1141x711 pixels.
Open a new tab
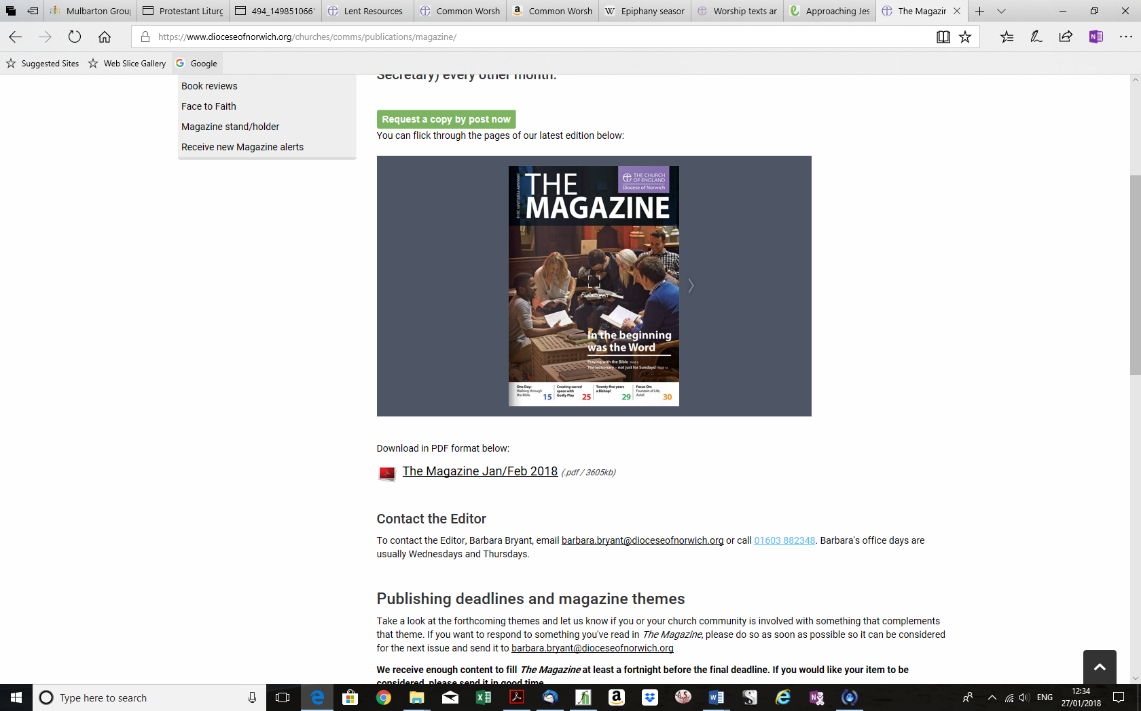click(979, 11)
